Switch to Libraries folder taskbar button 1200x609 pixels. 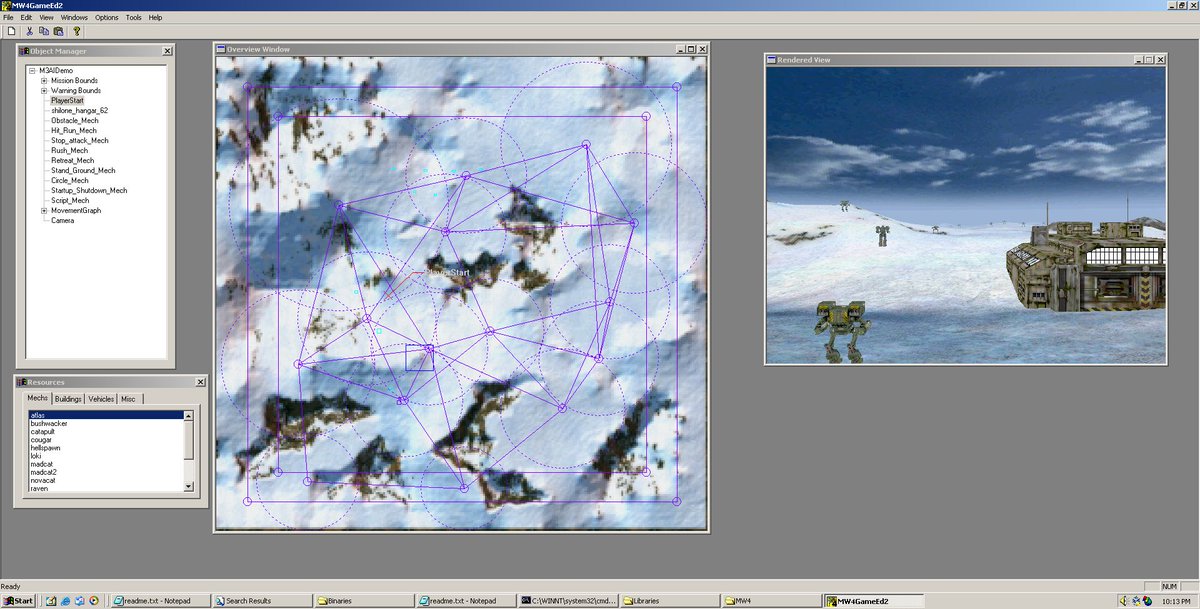pyautogui.click(x=669, y=600)
